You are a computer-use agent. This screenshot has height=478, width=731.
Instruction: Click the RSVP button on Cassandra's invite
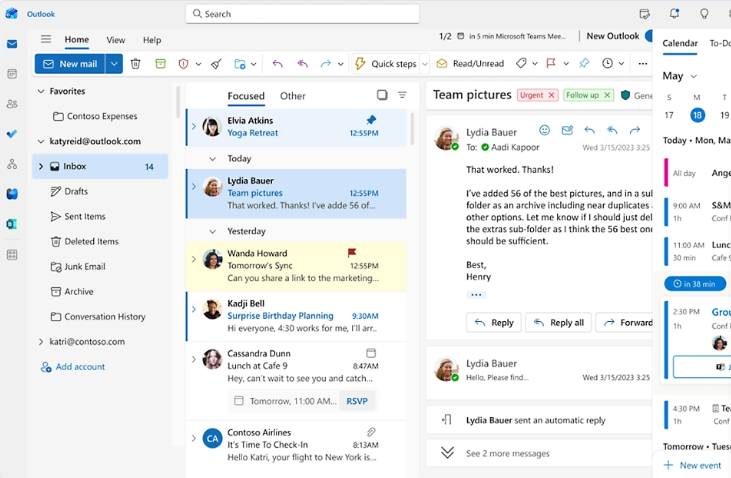(357, 401)
